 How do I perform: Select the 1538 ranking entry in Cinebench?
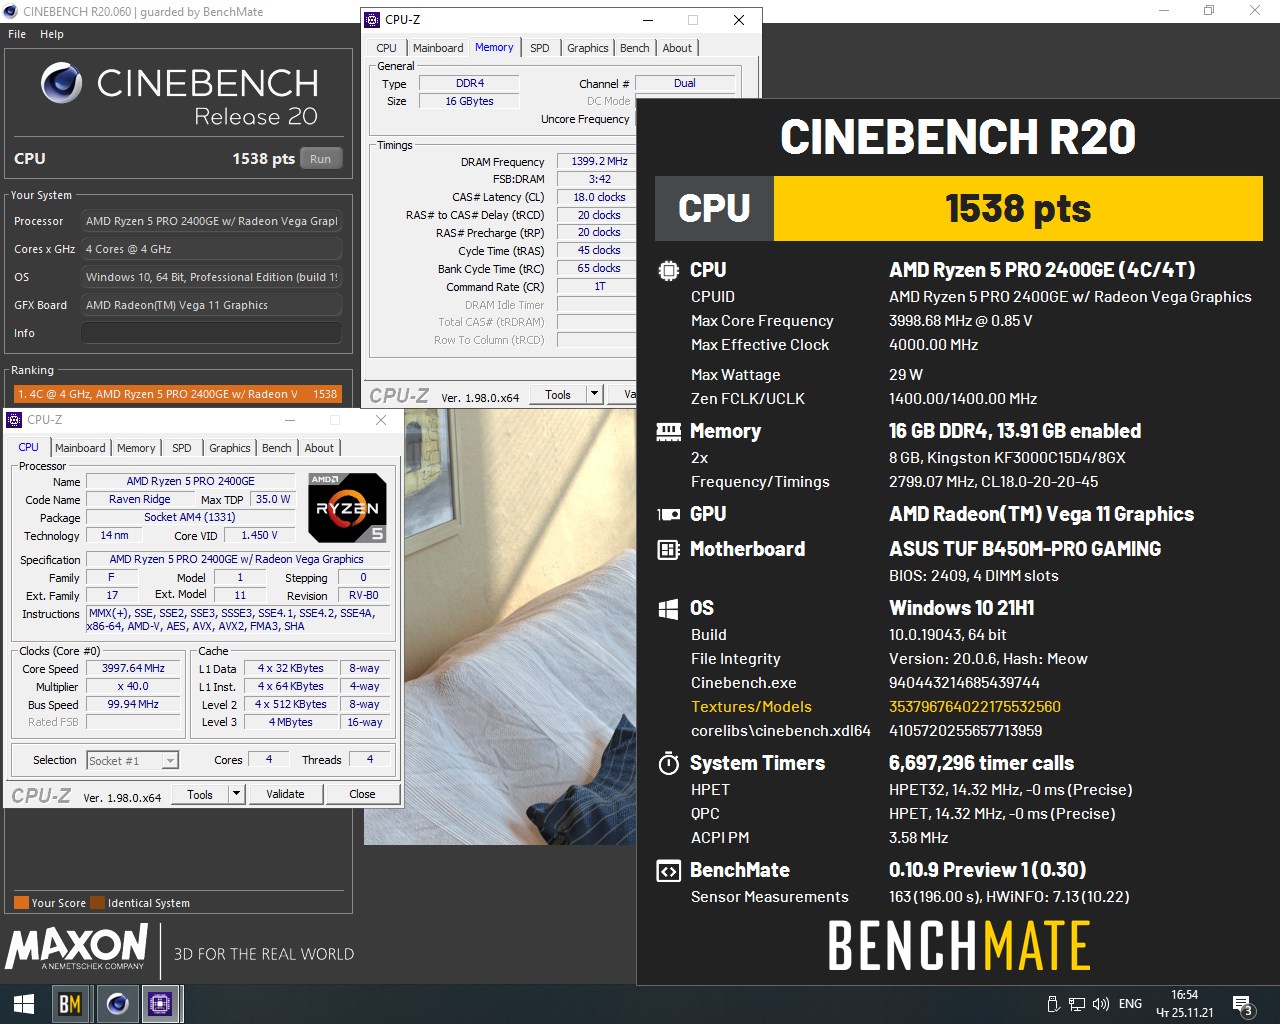(177, 394)
